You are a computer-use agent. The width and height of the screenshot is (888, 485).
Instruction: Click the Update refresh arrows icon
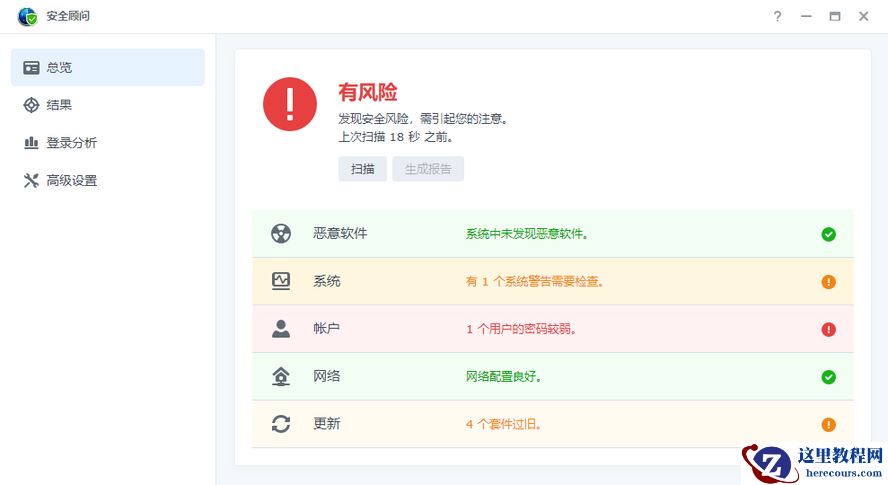pos(281,424)
